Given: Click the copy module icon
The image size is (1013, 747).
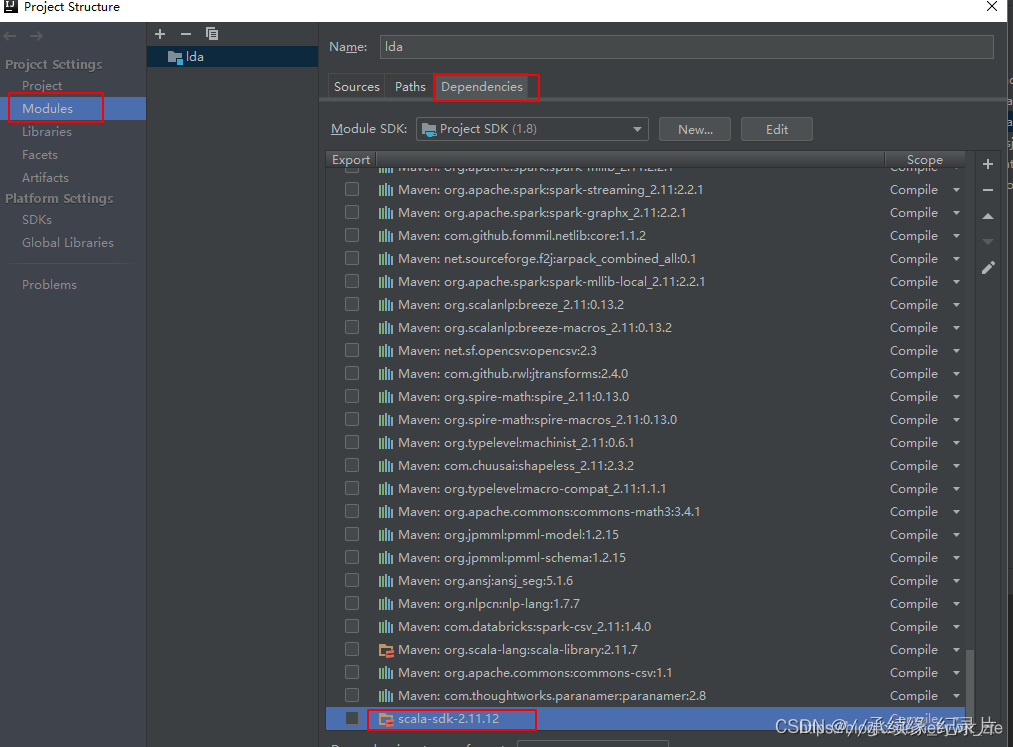Looking at the screenshot, I should pyautogui.click(x=211, y=33).
